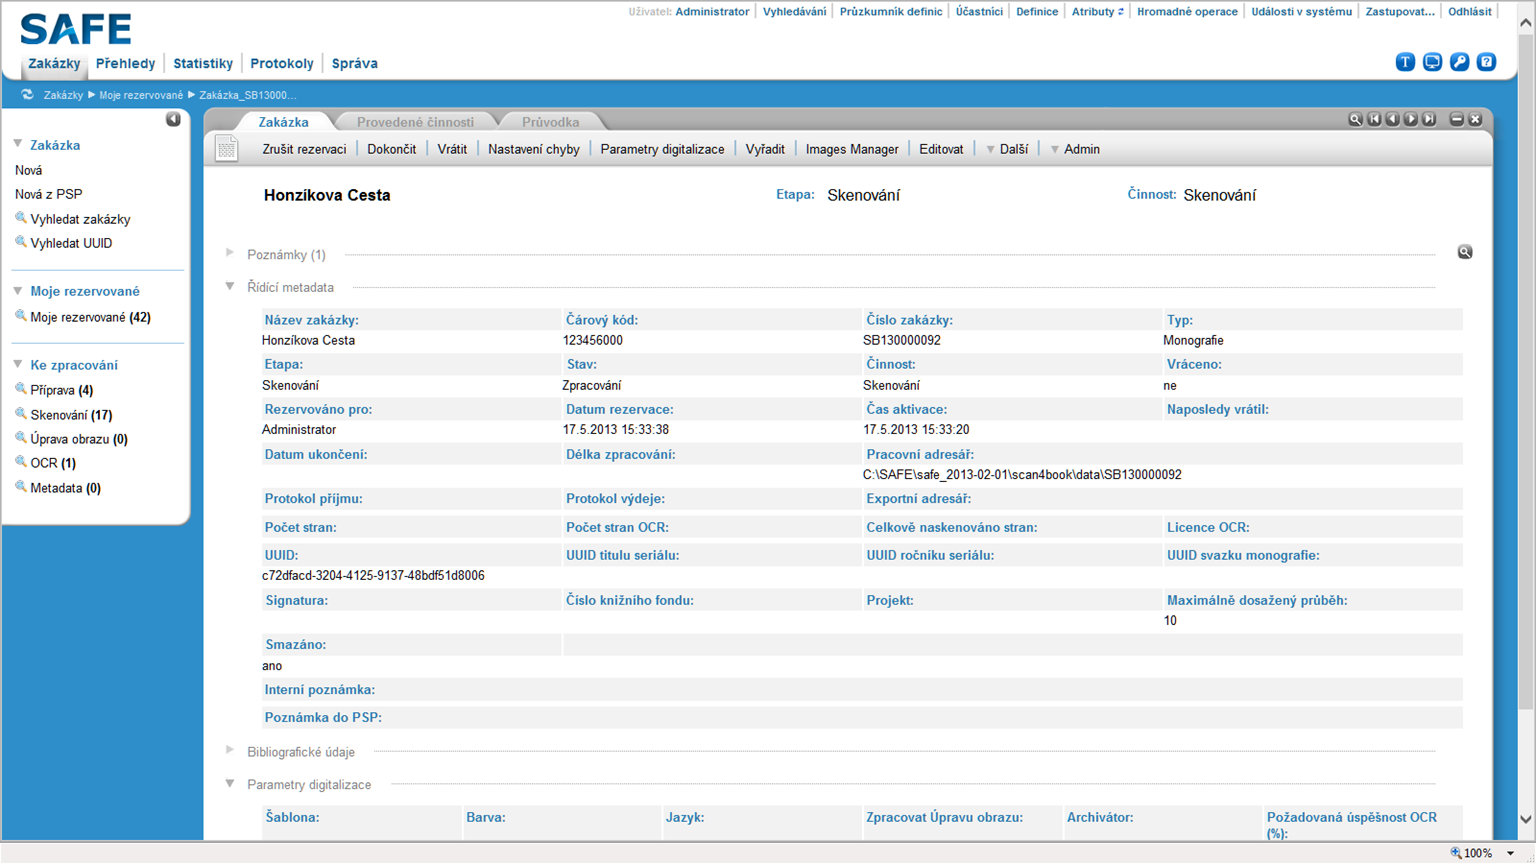Click the magnifier icon beside Poznámky section

pos(1465,252)
